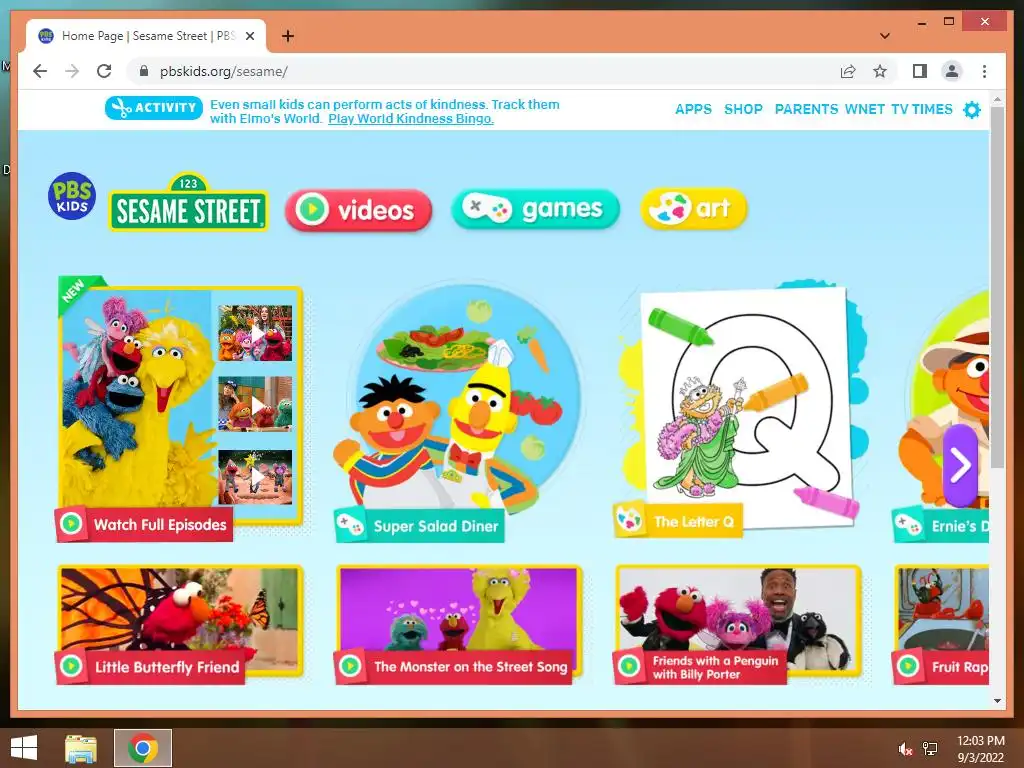Play The Monster on the Street Song video
This screenshot has width=1024, height=768.
click(458, 624)
